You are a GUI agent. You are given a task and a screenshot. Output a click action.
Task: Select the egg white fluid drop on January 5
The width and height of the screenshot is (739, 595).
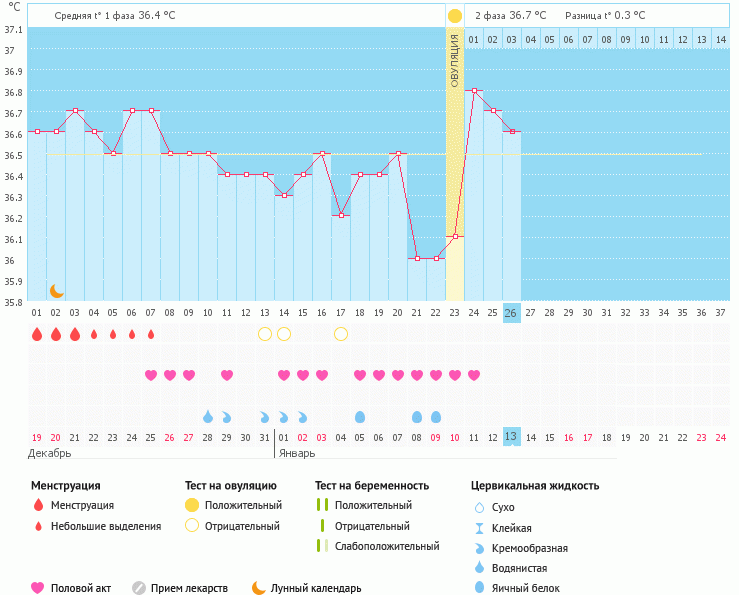360,416
